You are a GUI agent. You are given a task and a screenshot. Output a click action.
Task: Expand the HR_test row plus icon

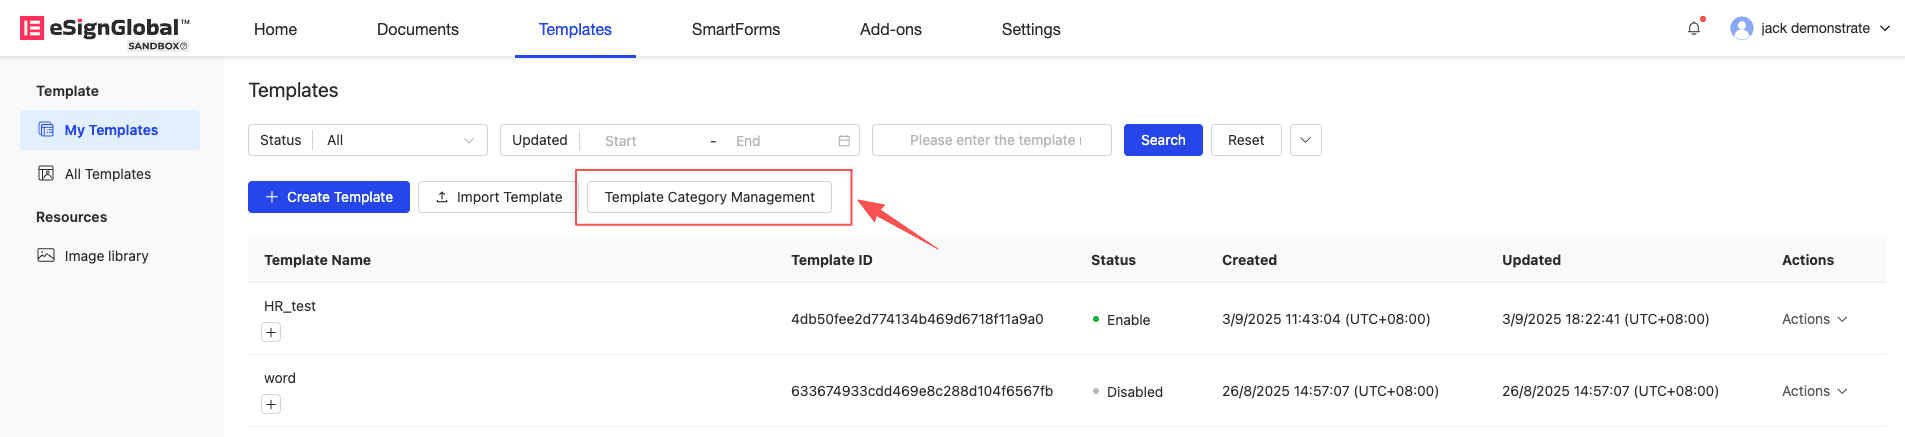click(271, 332)
